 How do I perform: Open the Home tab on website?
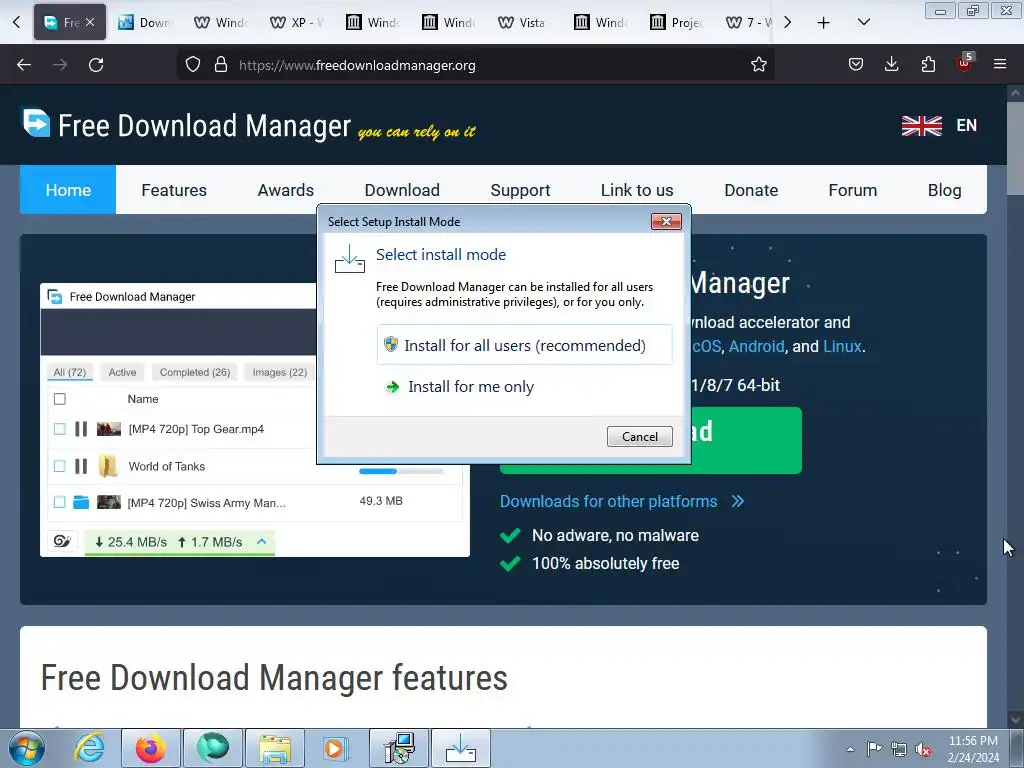tap(68, 190)
